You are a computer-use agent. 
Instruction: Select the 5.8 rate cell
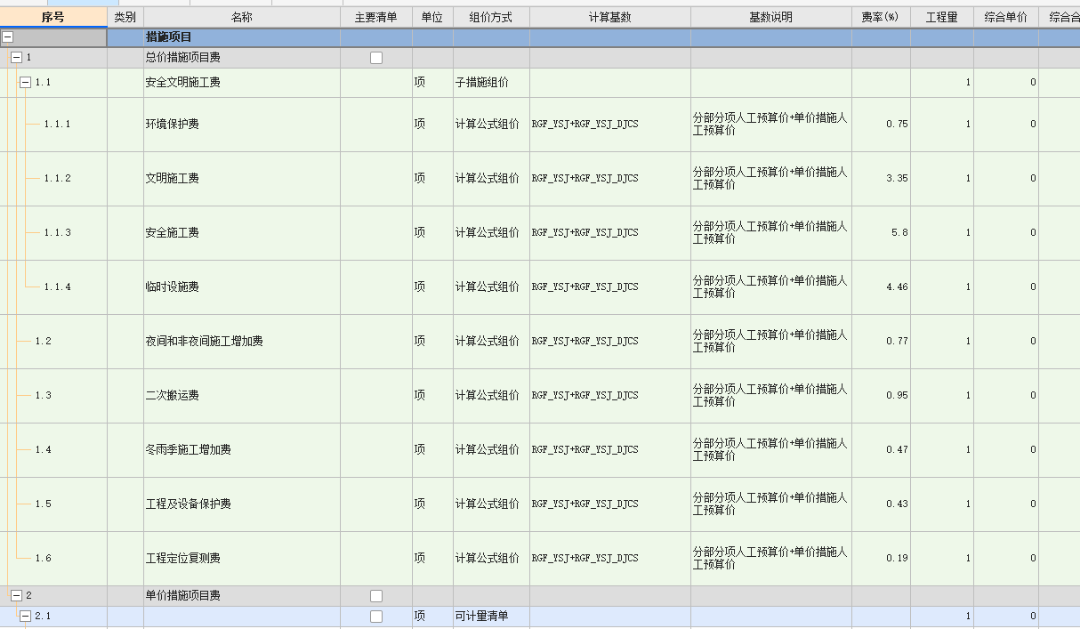pos(881,233)
